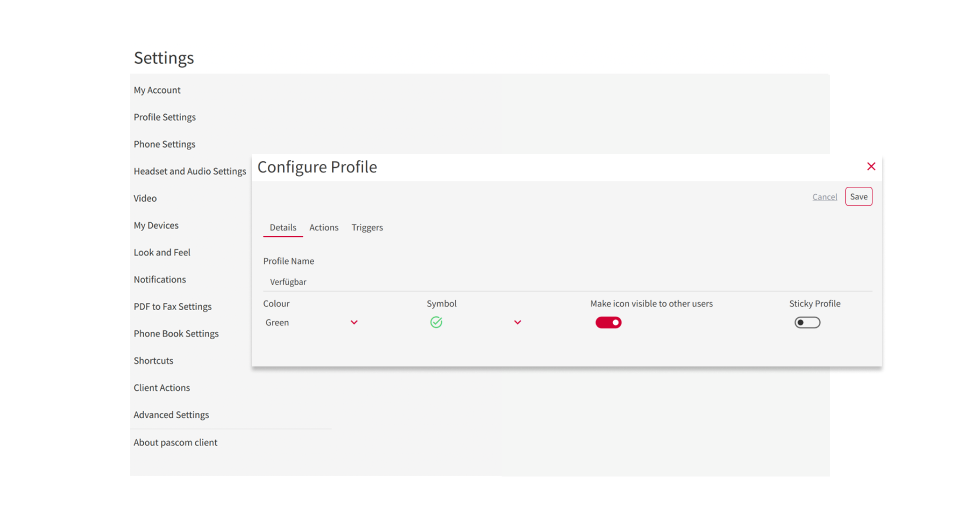Viewport: 960px width, 520px height.
Task: Open Phone Book Settings
Action: coord(176,333)
